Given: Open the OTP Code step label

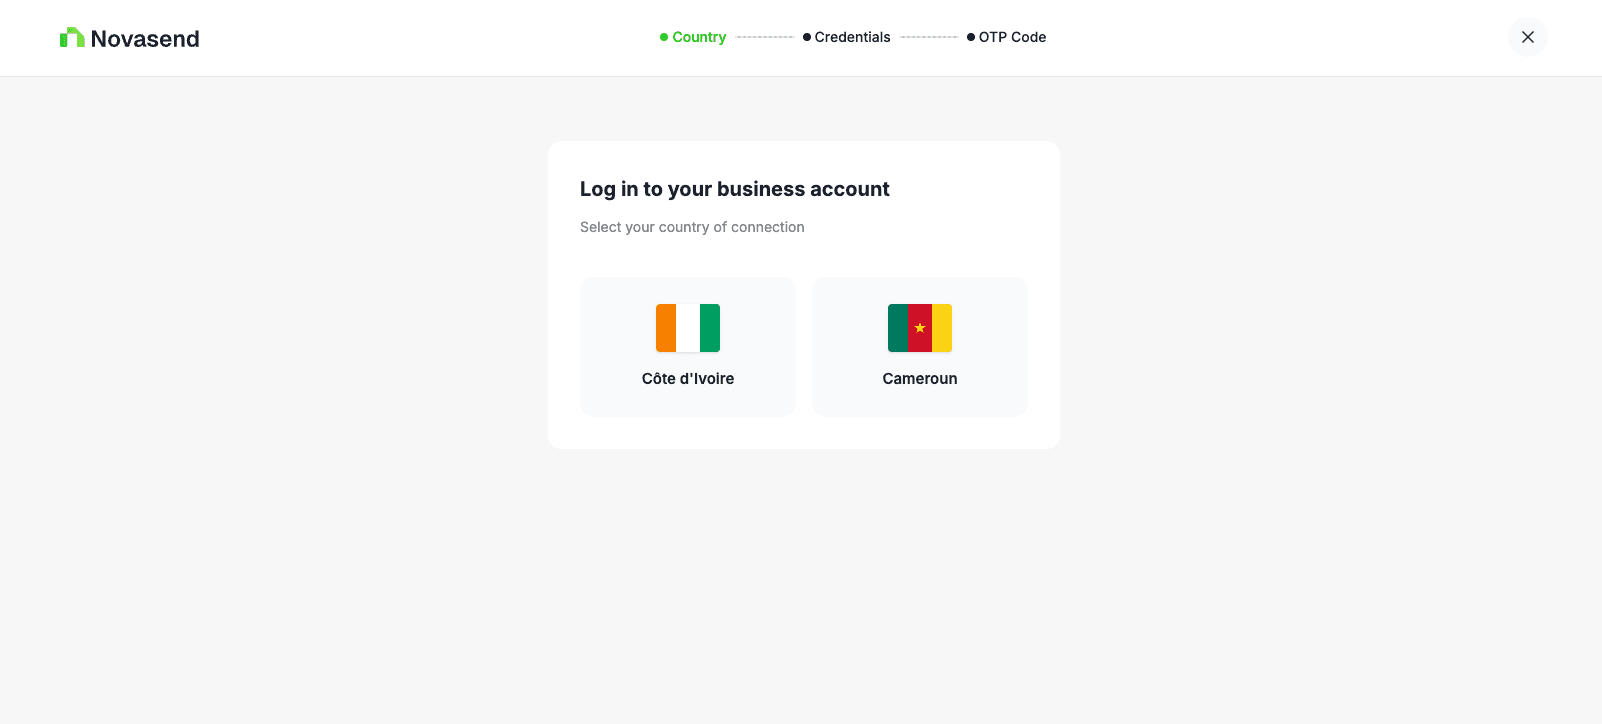Looking at the screenshot, I should pyautogui.click(x=1012, y=37).
